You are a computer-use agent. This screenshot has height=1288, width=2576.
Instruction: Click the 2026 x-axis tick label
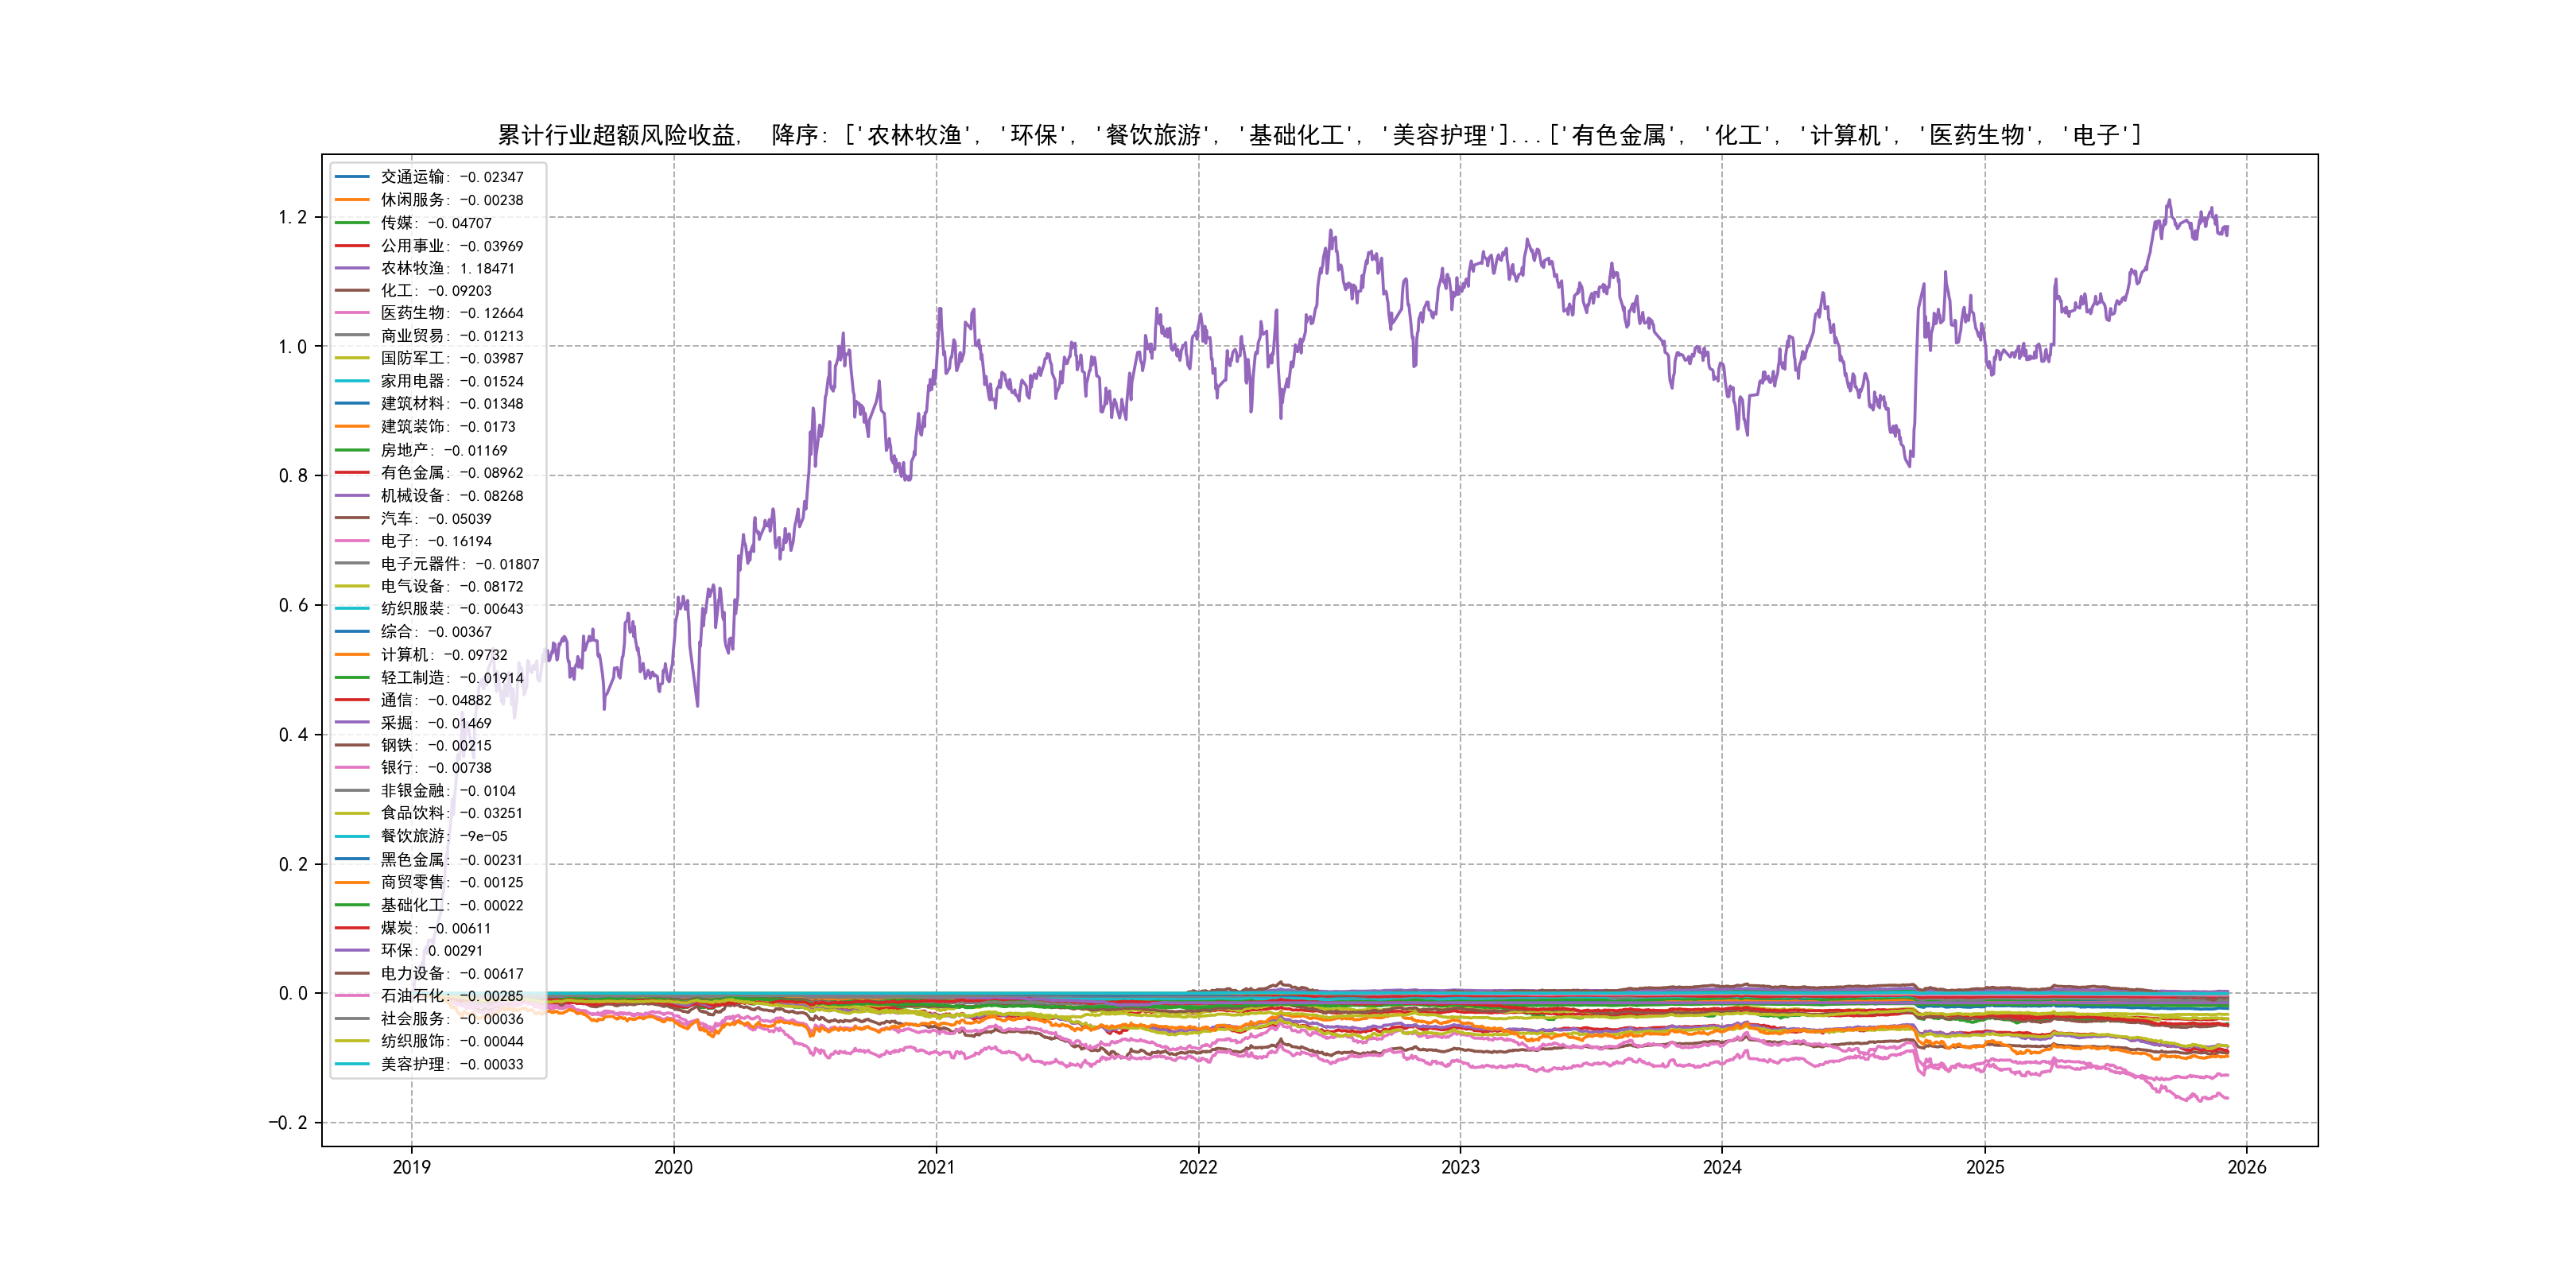pos(2246,1167)
